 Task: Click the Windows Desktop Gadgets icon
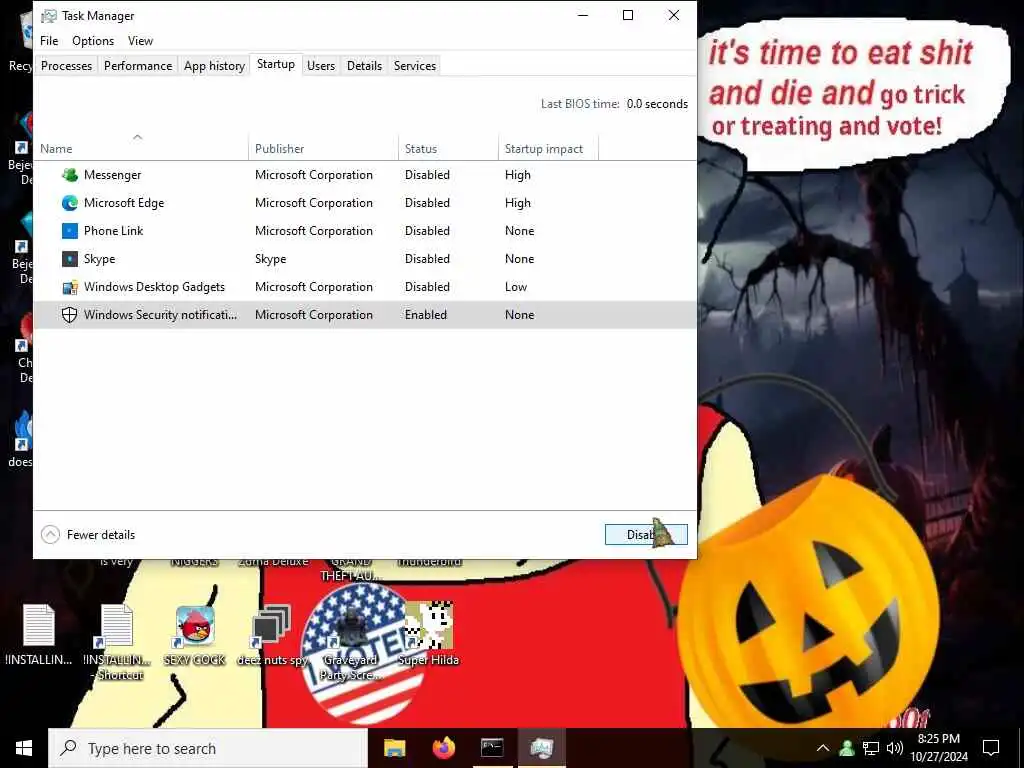pyautogui.click(x=69, y=287)
